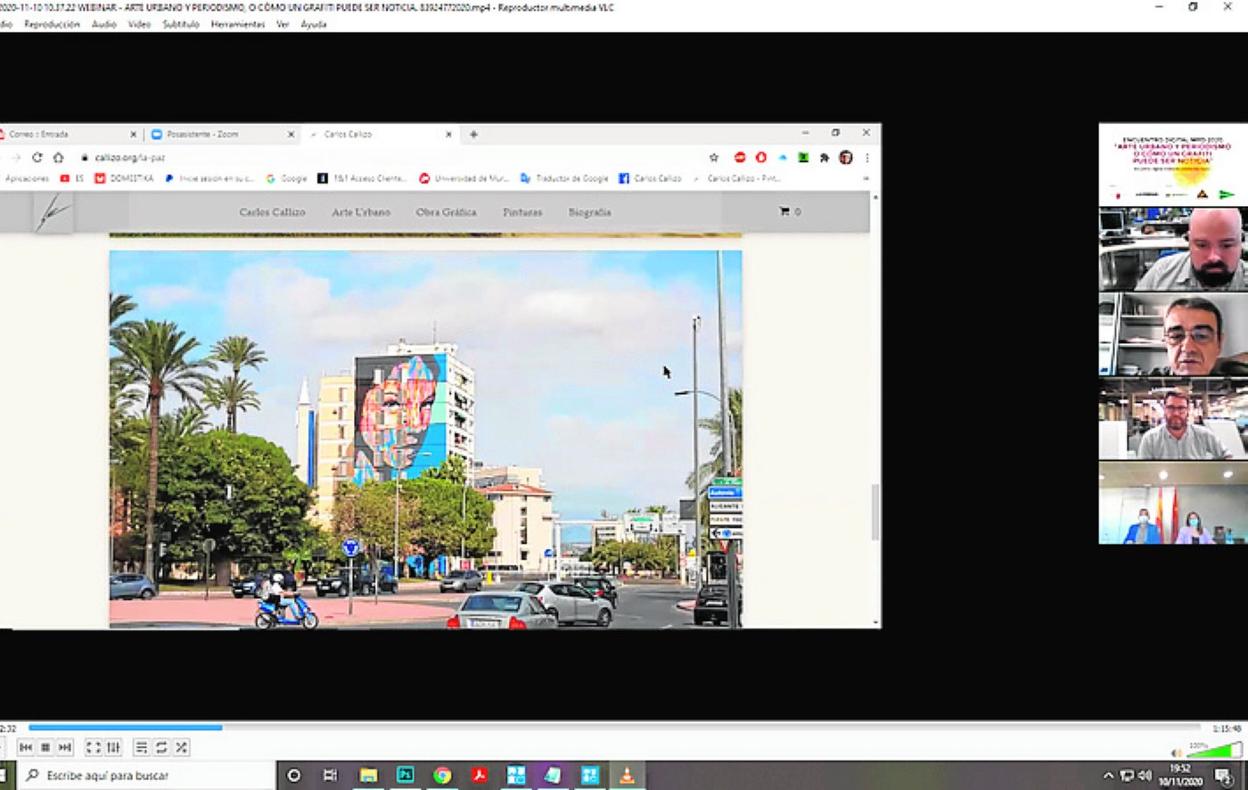This screenshot has height=790, width=1248.
Task: Open the Biografía page
Action: (588, 212)
